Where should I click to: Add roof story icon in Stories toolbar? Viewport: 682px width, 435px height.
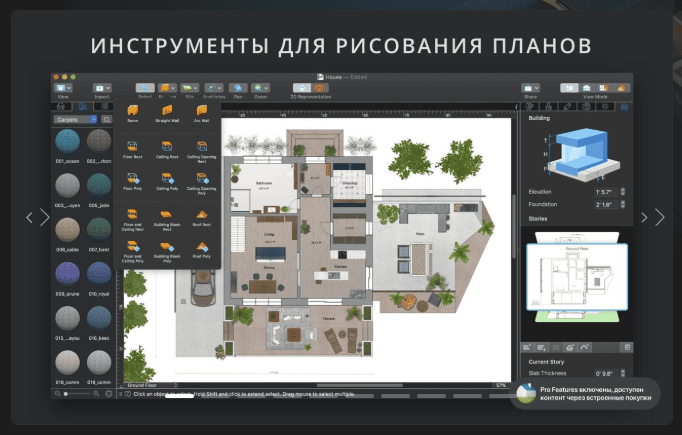[569, 347]
